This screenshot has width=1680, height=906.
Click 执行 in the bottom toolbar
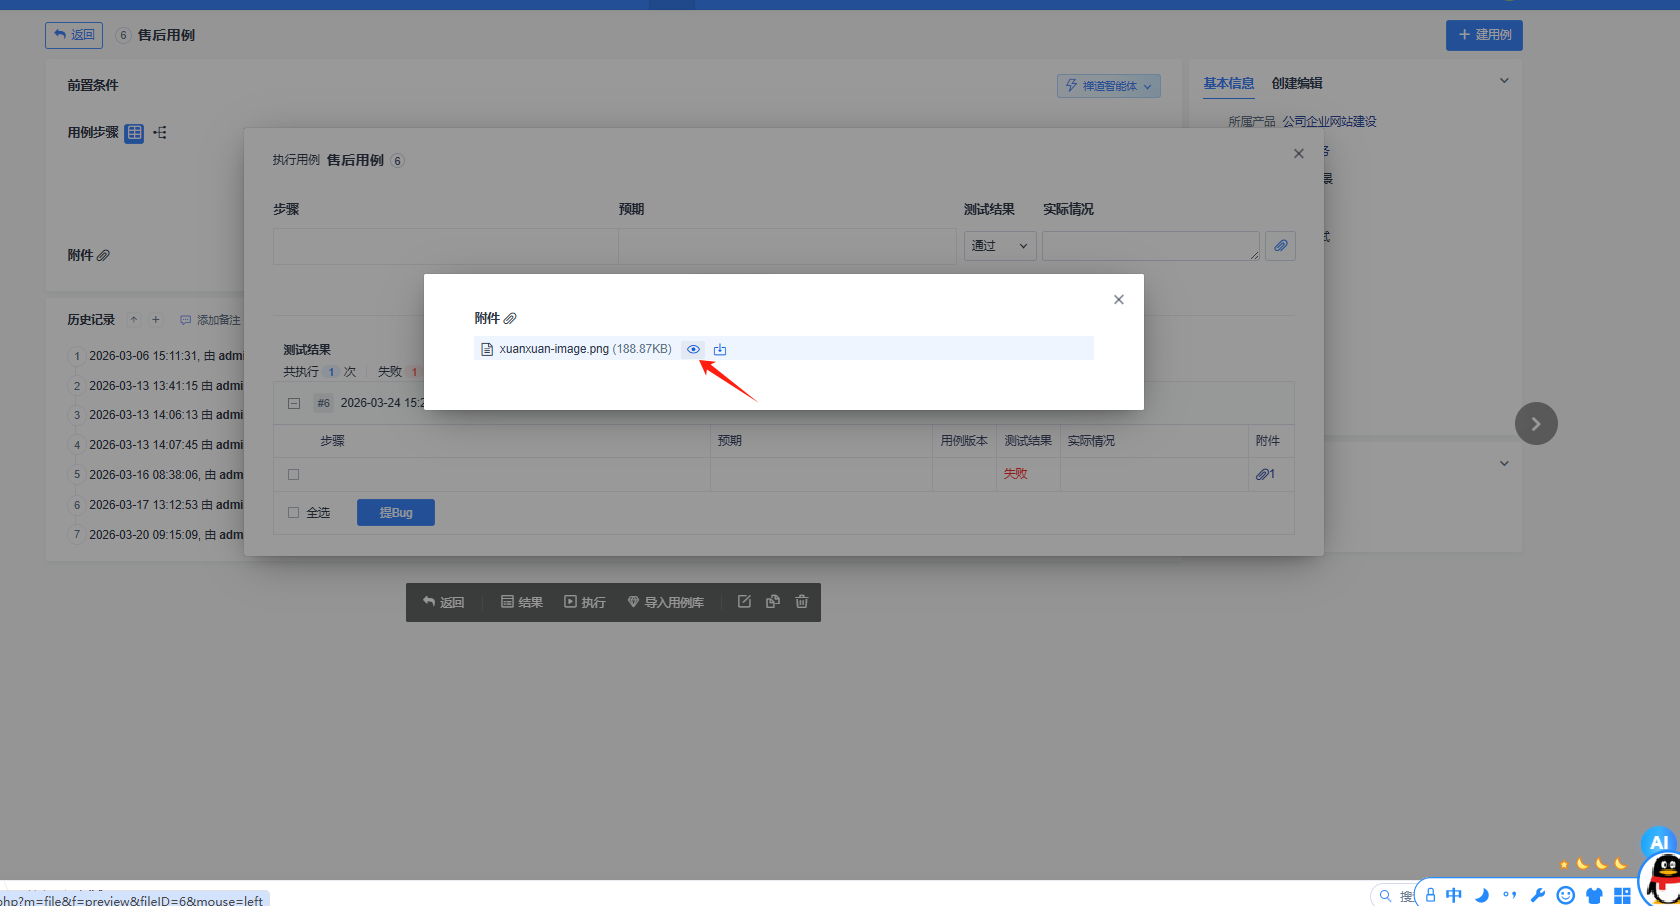[x=585, y=602]
